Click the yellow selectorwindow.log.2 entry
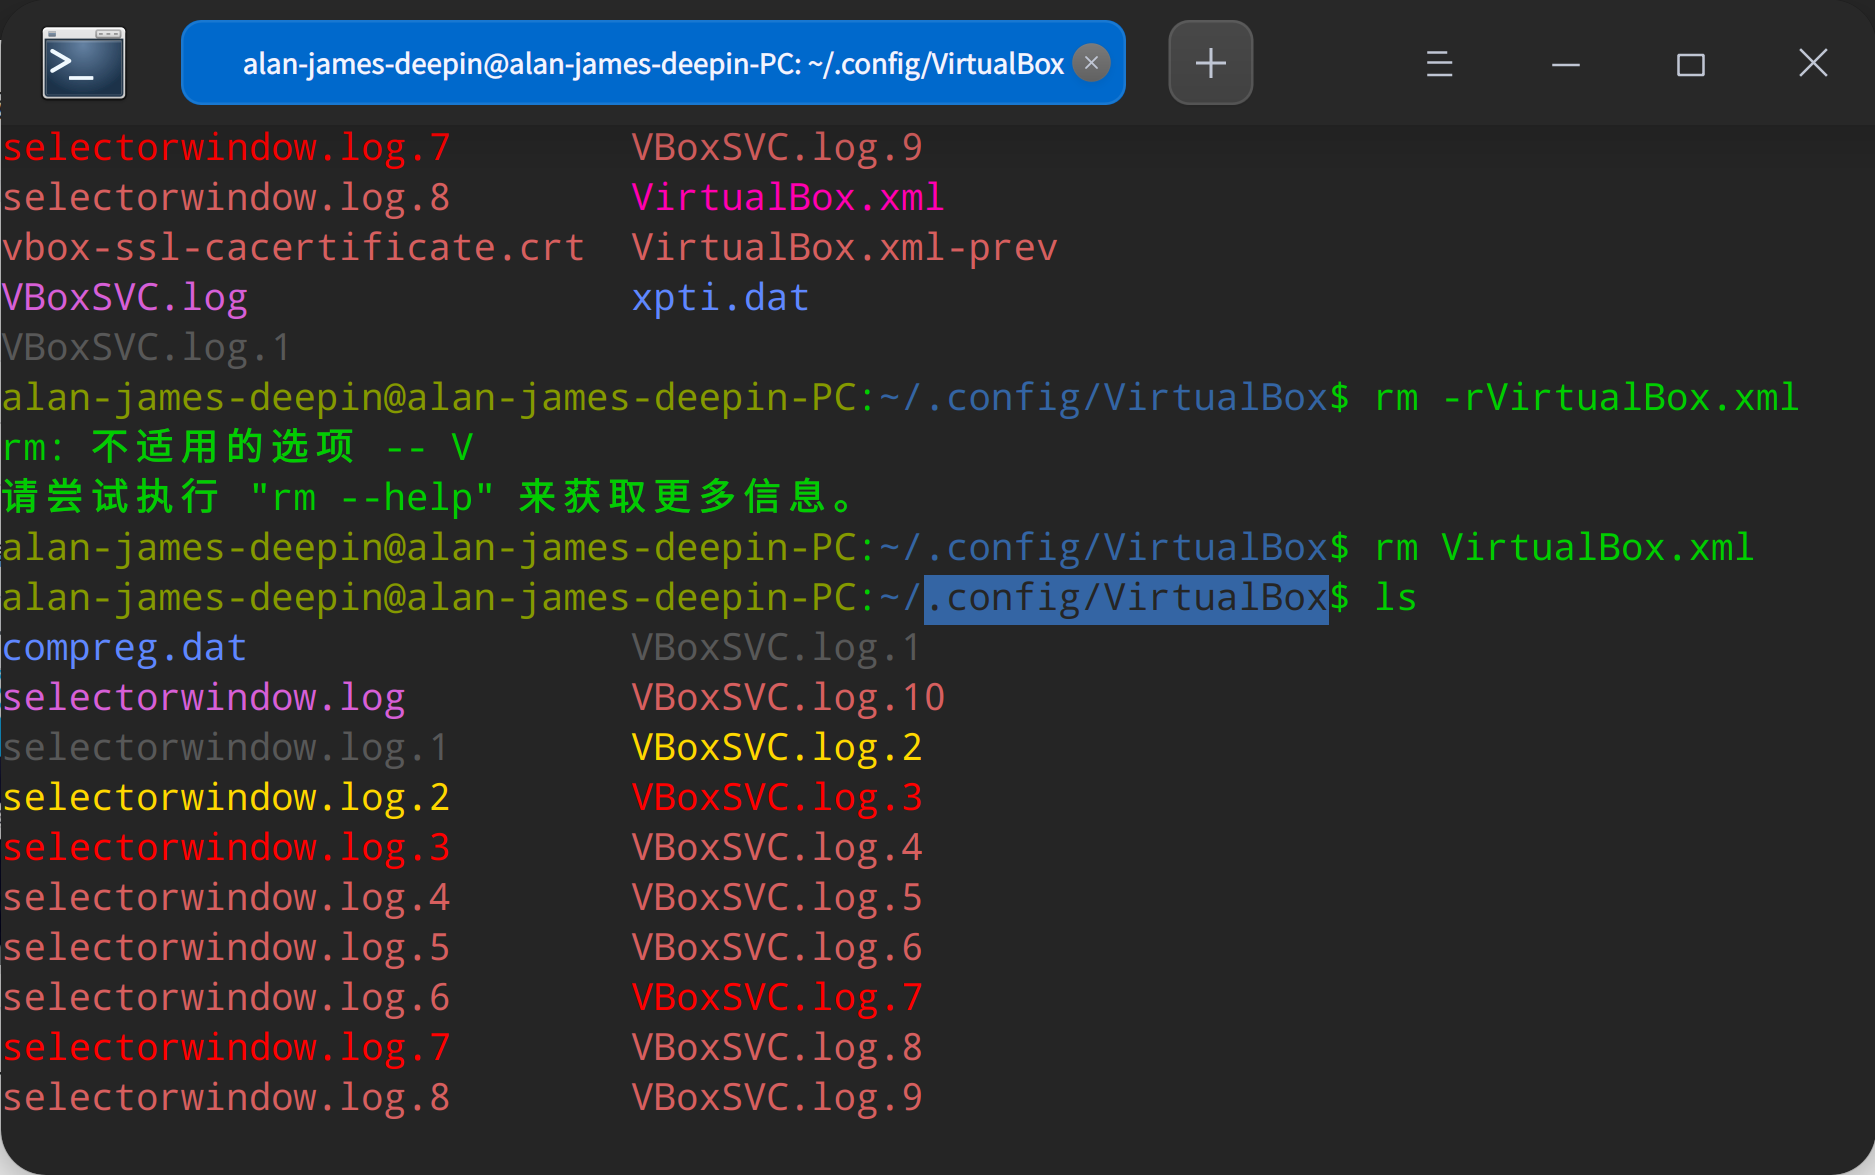The width and height of the screenshot is (1875, 1175). coord(226,797)
